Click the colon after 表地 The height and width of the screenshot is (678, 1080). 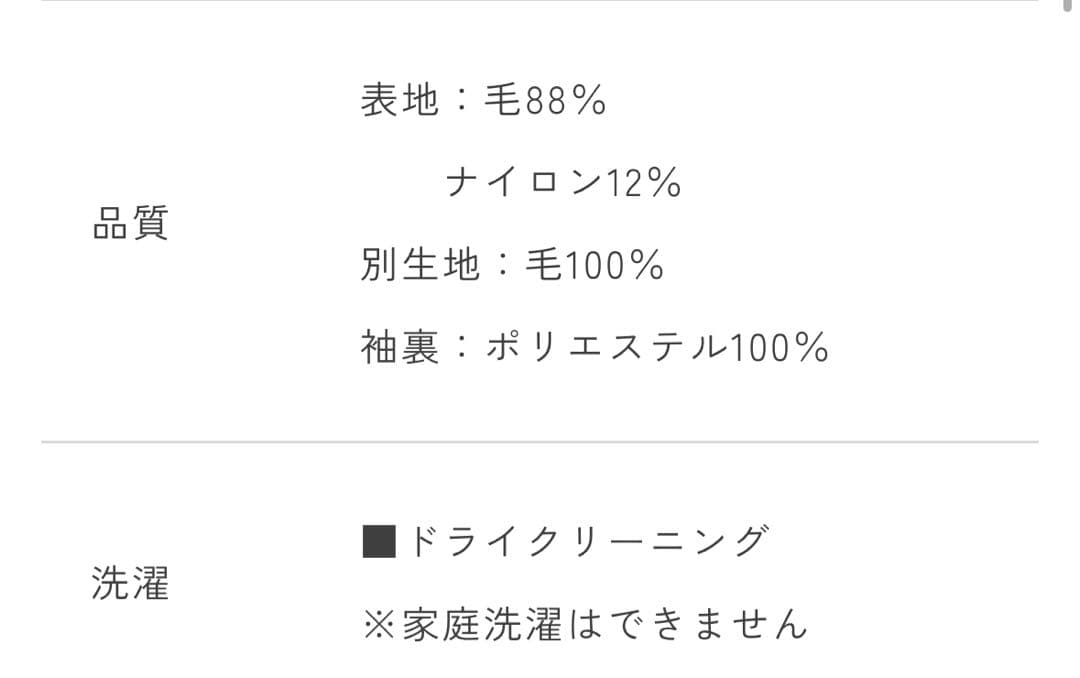point(462,100)
